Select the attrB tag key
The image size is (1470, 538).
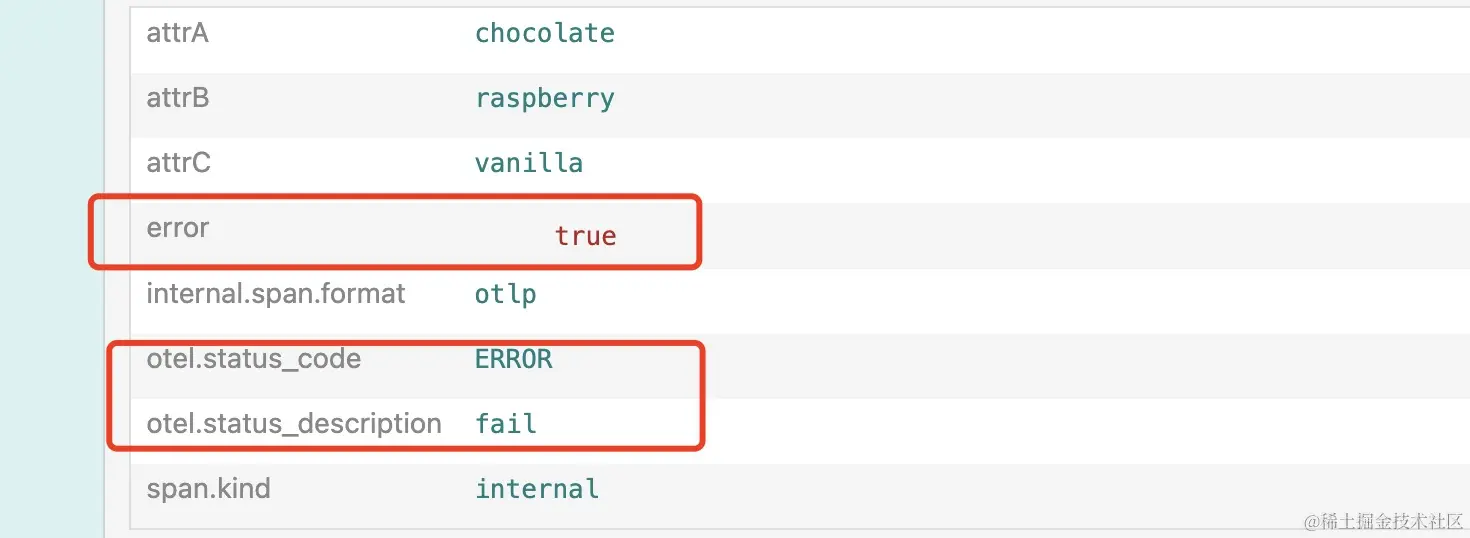(177, 98)
